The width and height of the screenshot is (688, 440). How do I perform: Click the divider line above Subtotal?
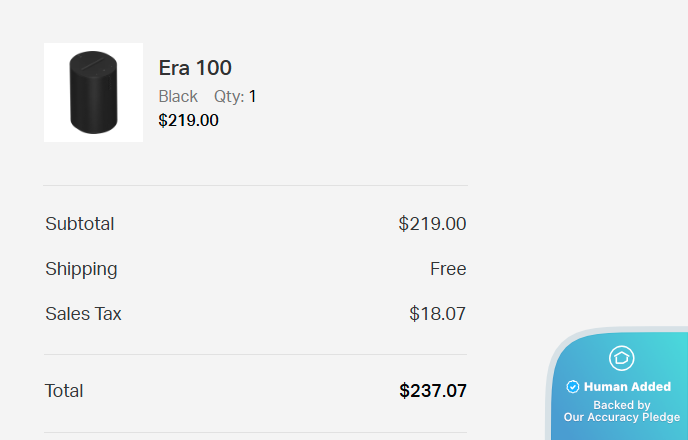[255, 185]
